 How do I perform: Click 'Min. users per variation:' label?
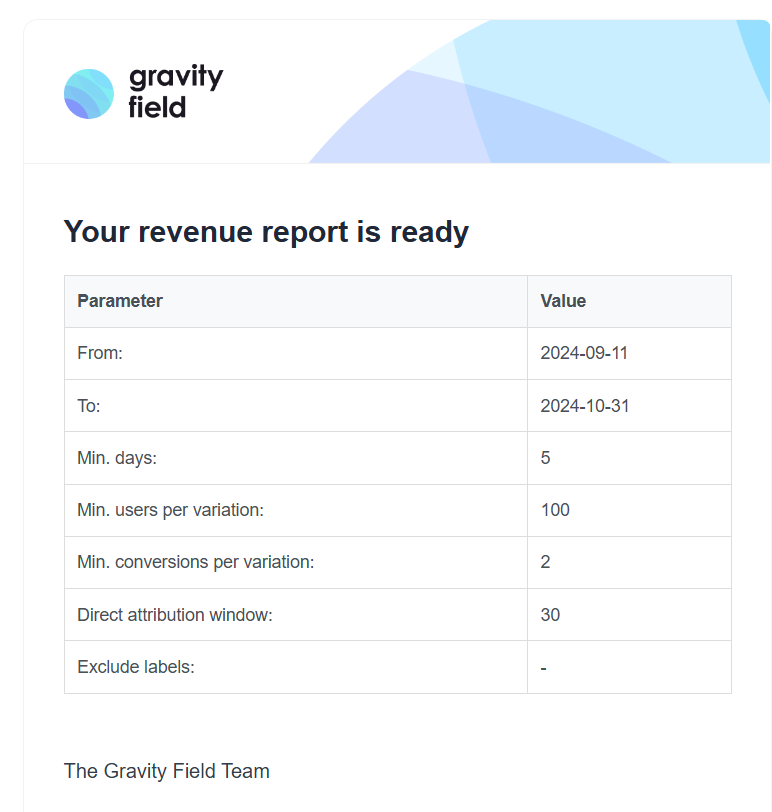(170, 510)
